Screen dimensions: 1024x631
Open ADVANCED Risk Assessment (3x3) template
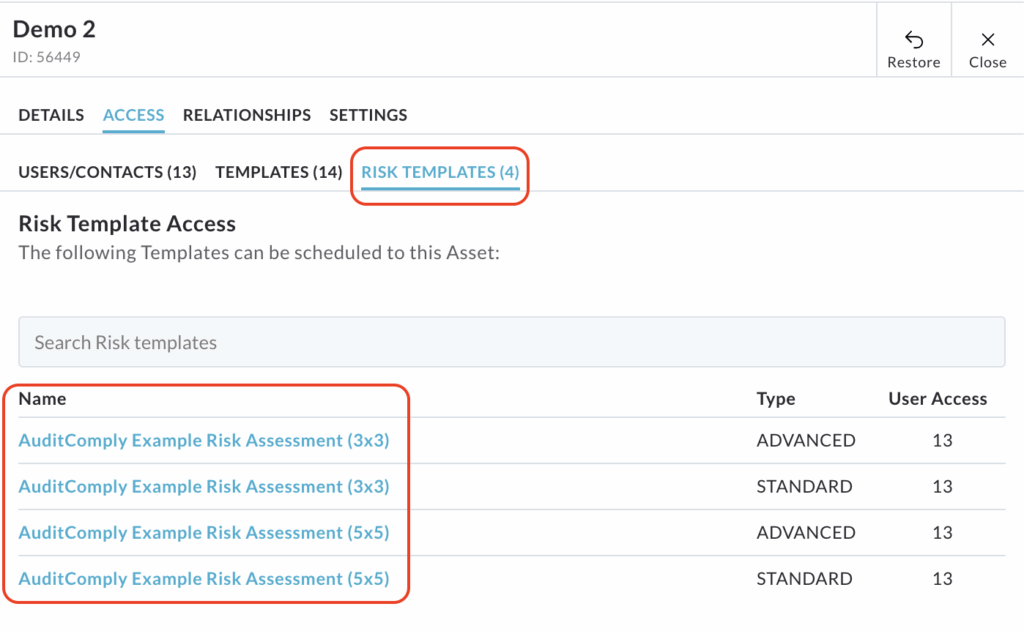pyautogui.click(x=204, y=440)
